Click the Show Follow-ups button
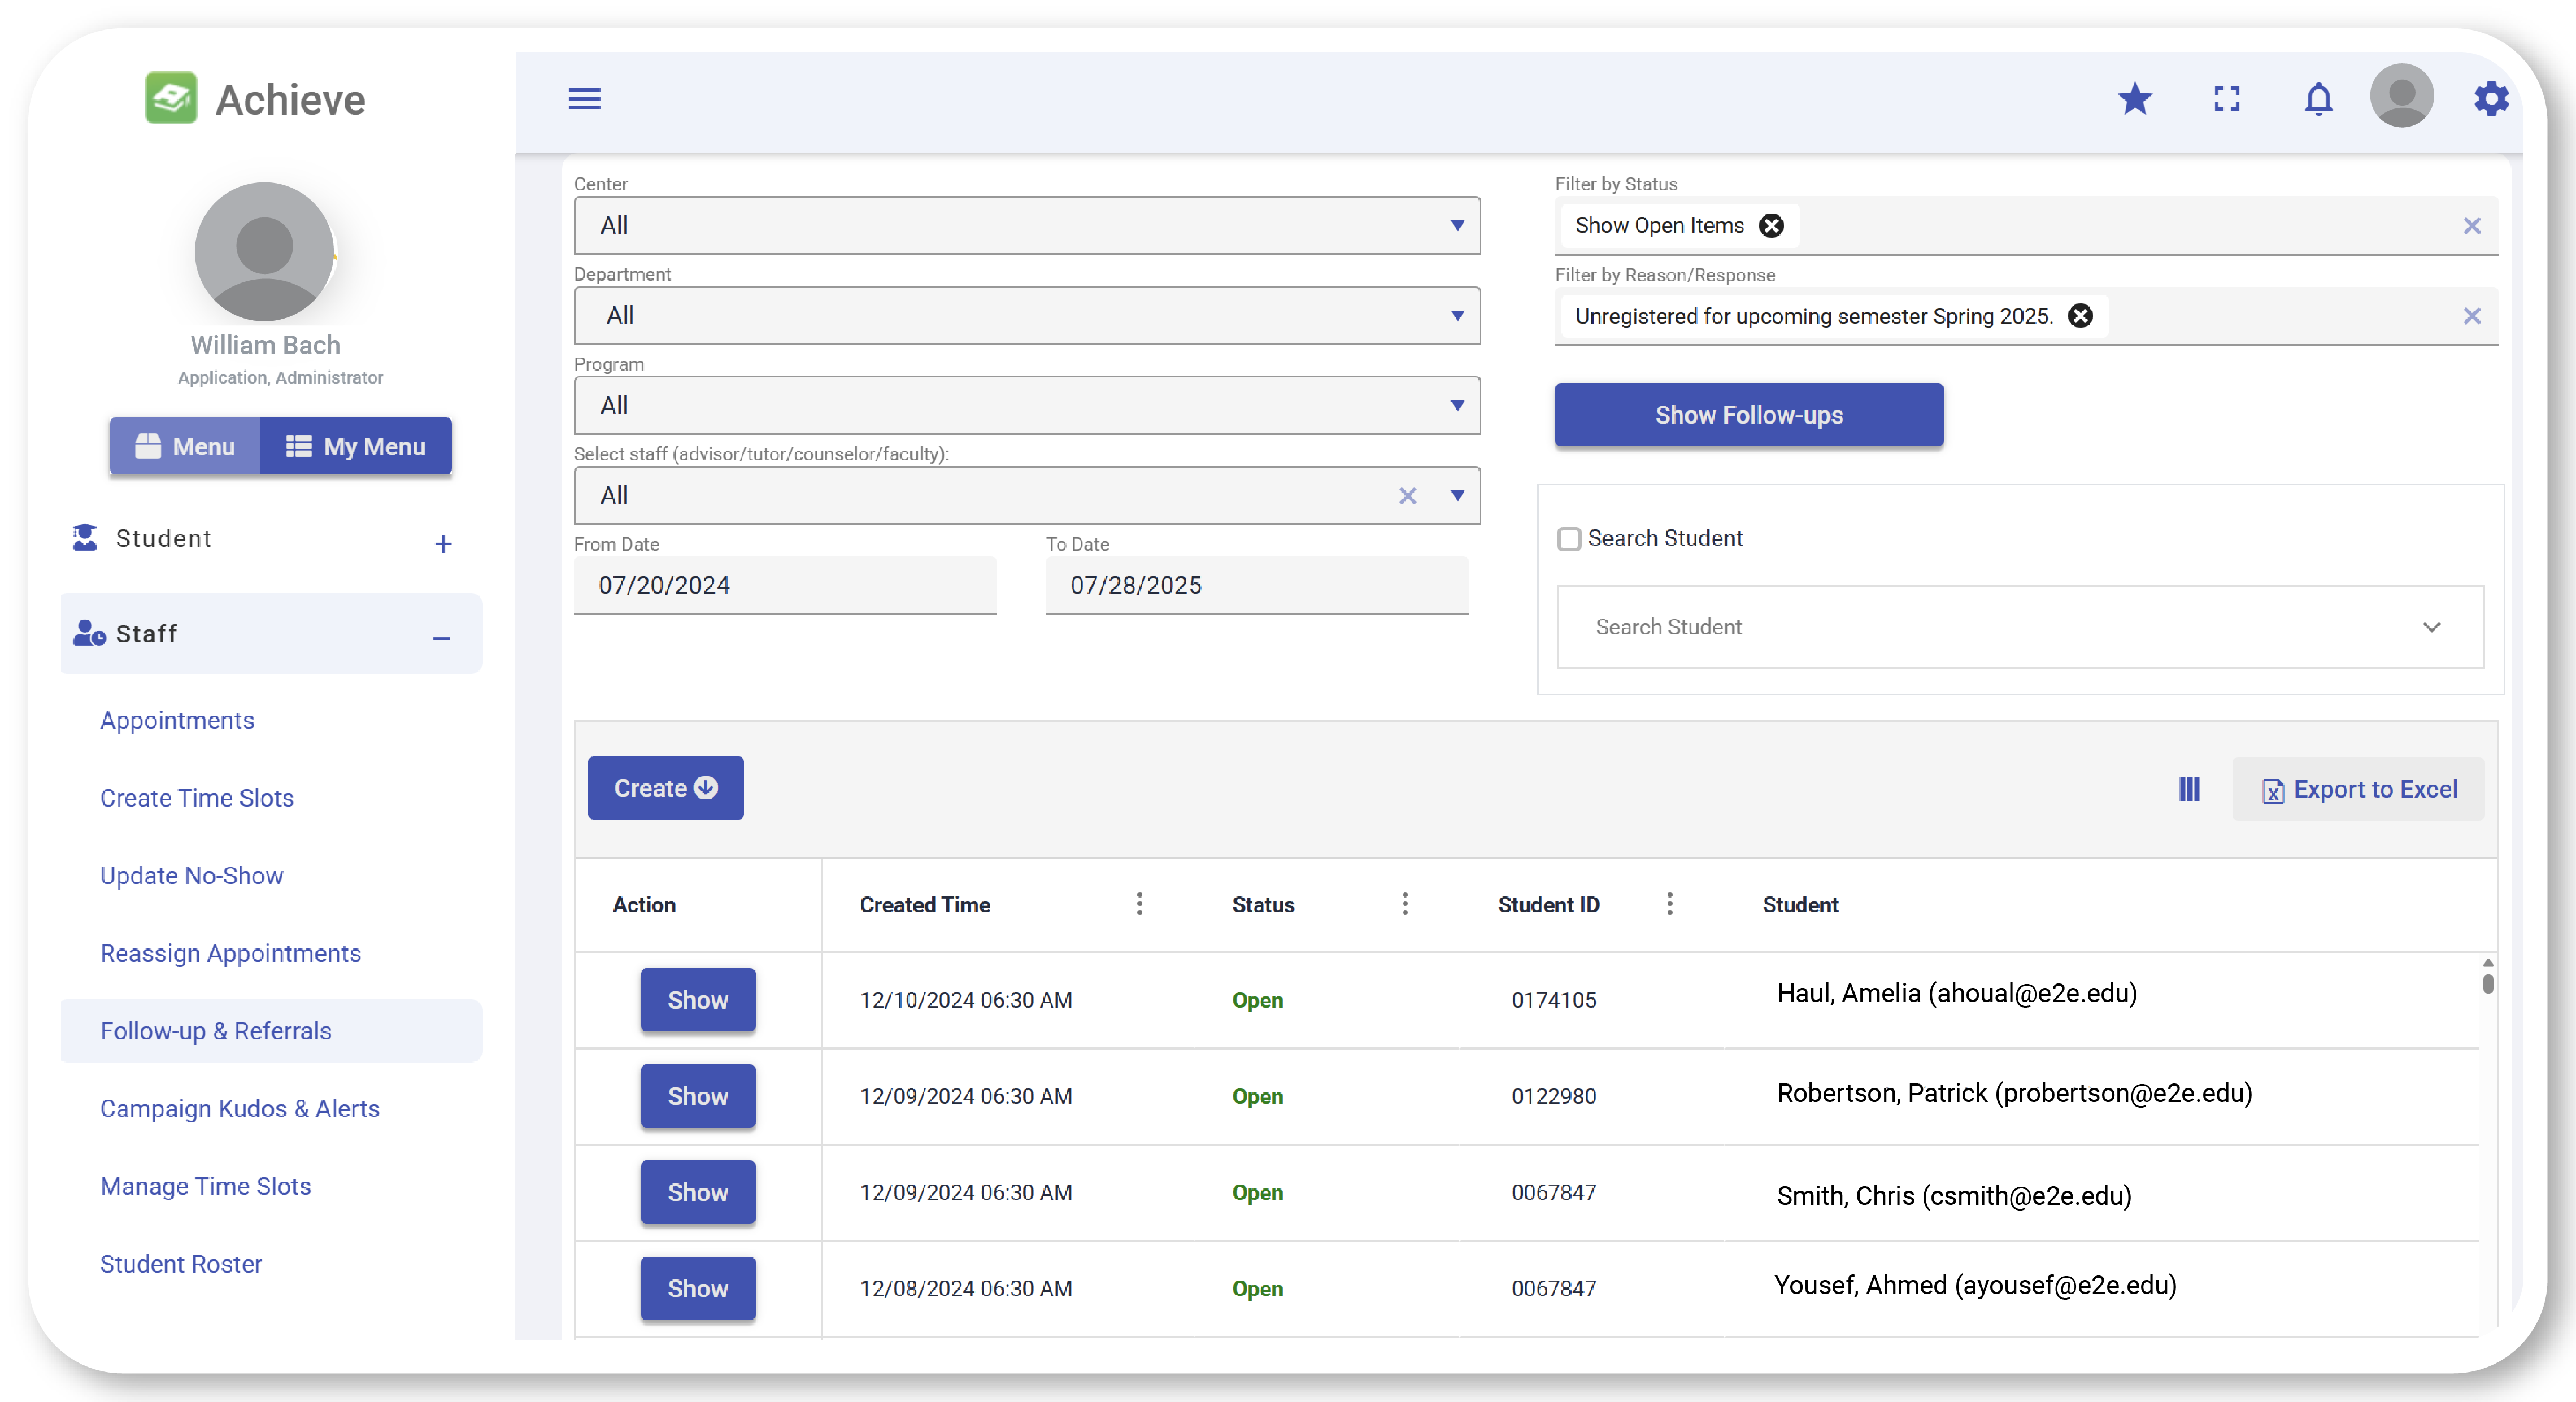The height and width of the screenshot is (1402, 2576). 1748,415
